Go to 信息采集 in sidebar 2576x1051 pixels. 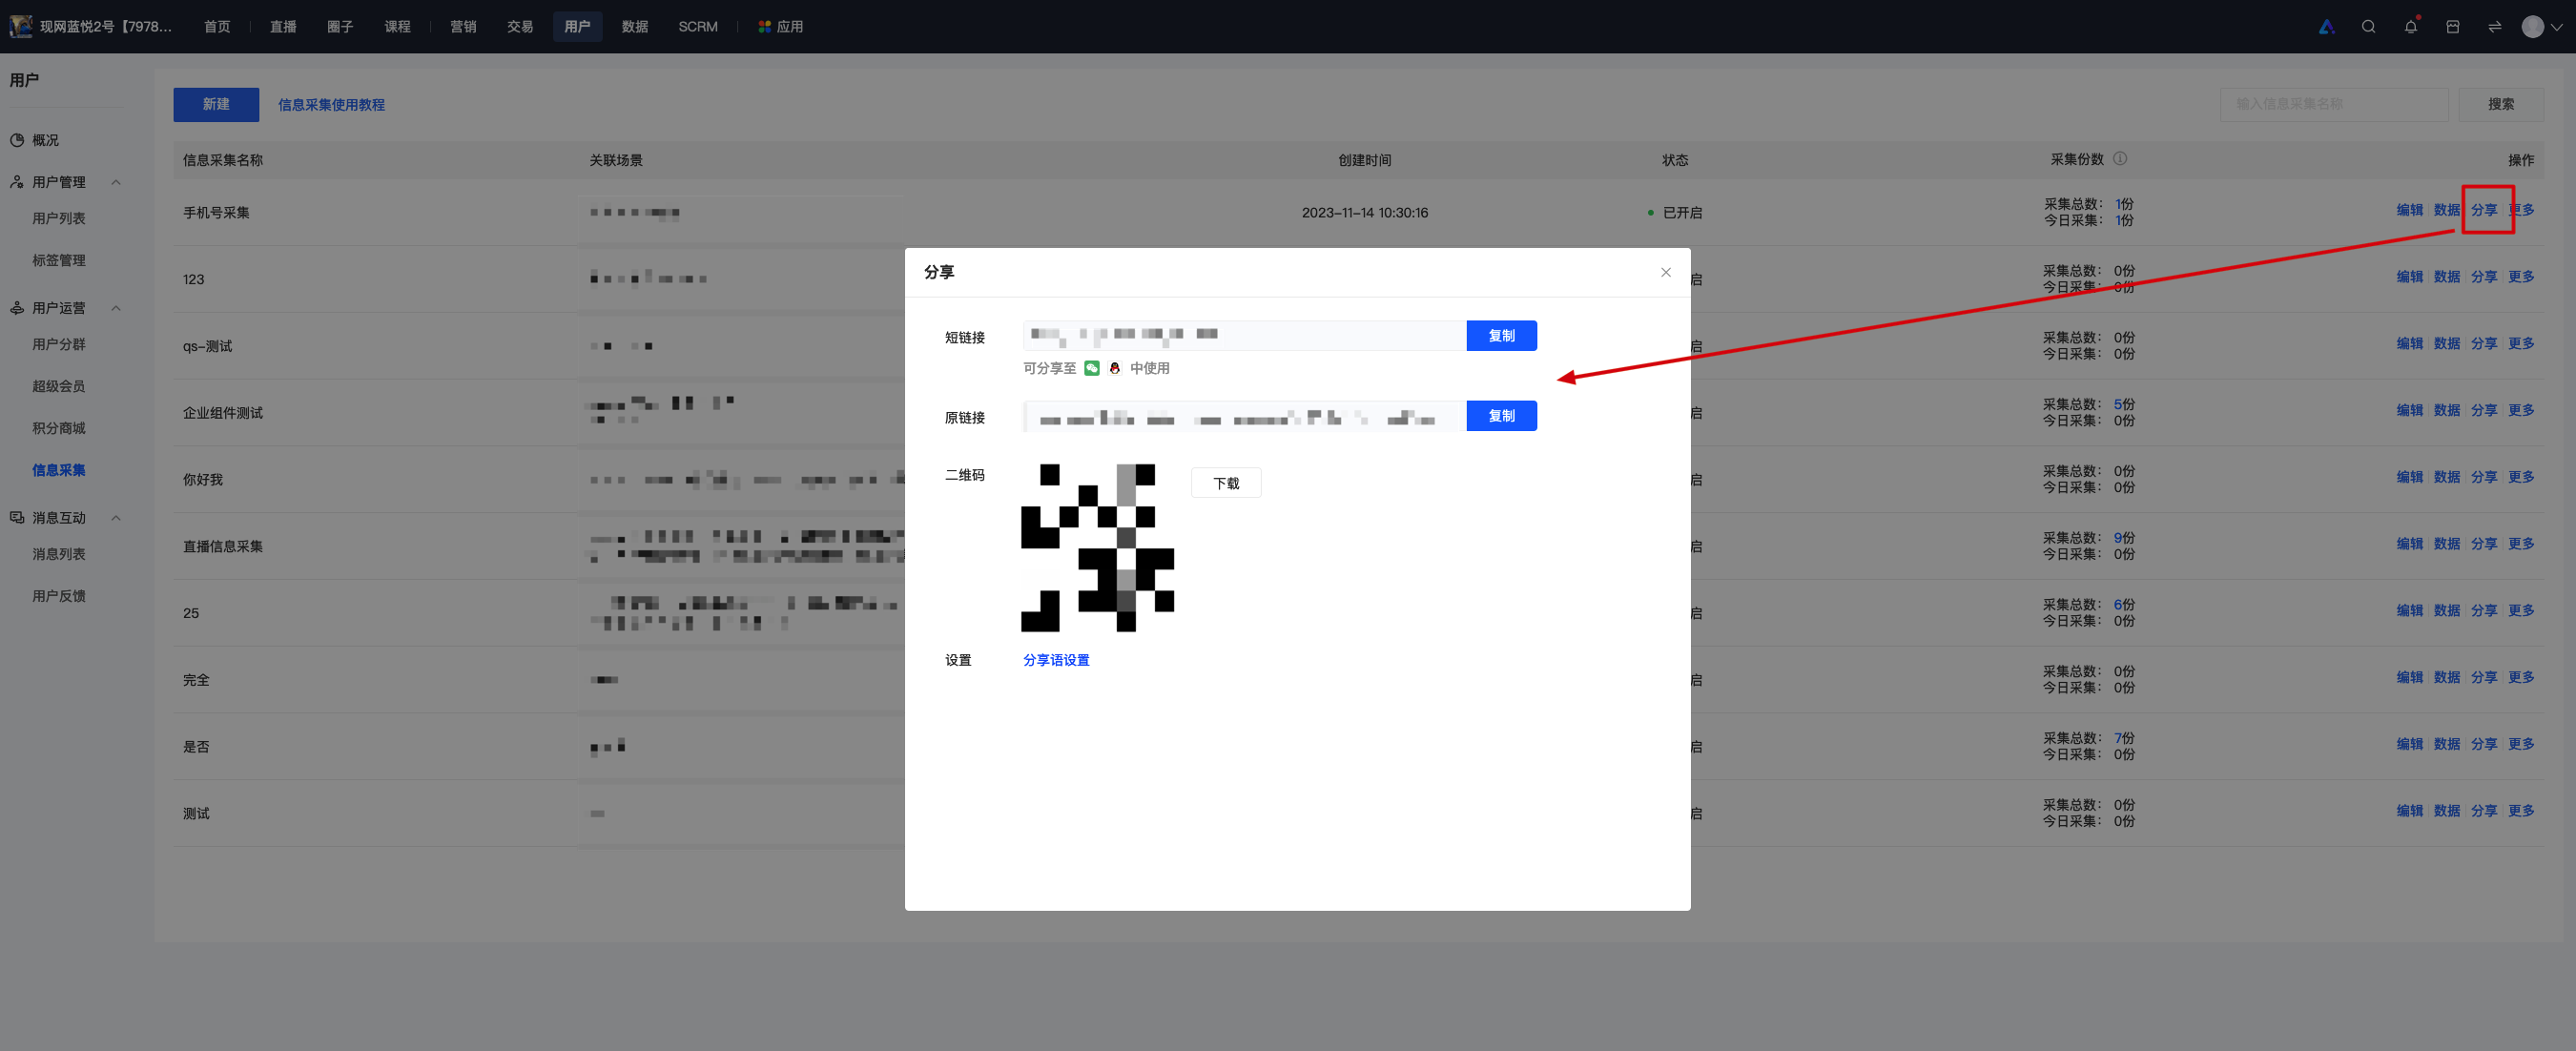coord(58,470)
